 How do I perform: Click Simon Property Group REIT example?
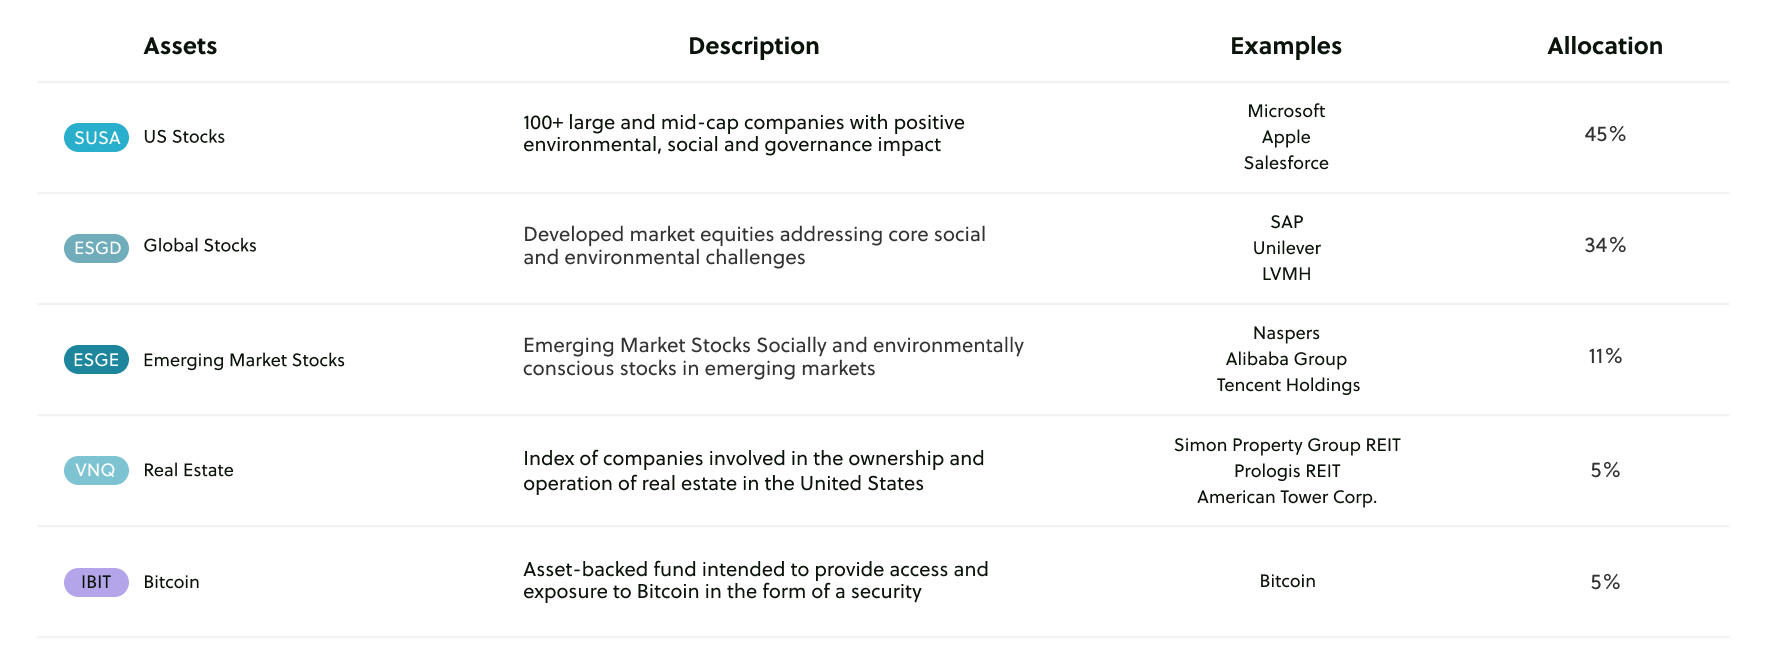(1287, 445)
